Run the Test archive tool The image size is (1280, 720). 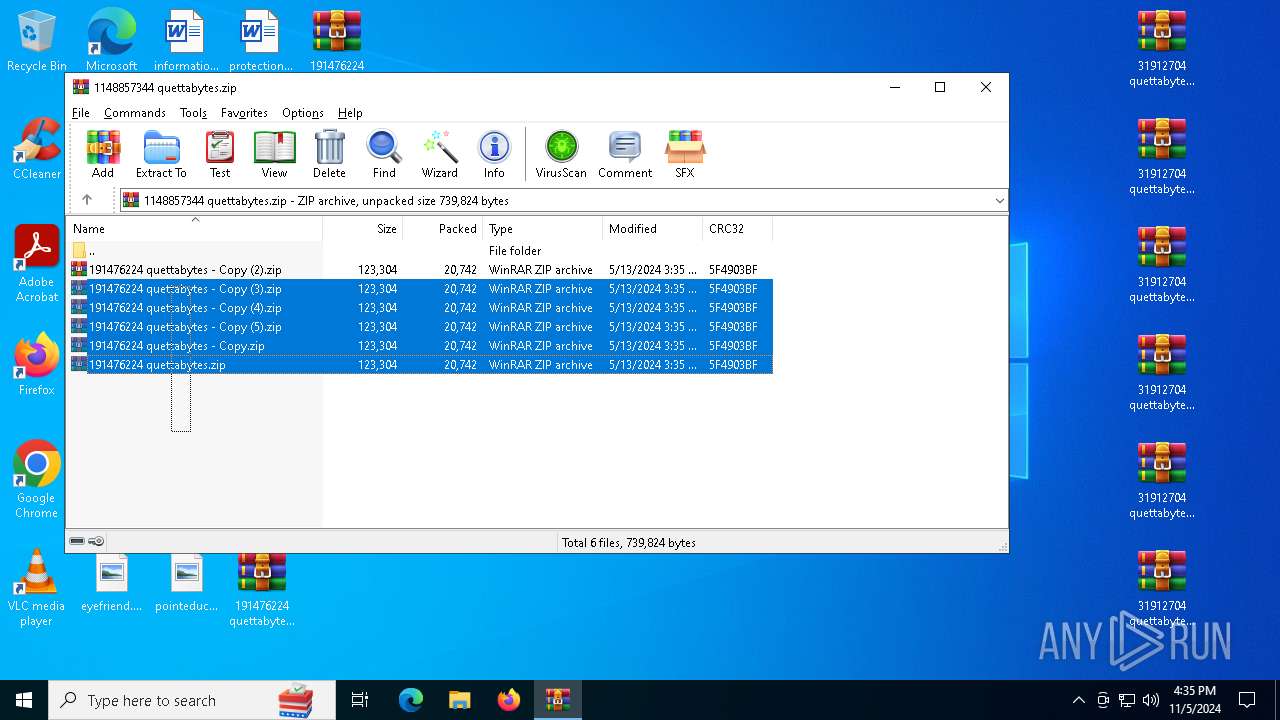click(x=220, y=154)
